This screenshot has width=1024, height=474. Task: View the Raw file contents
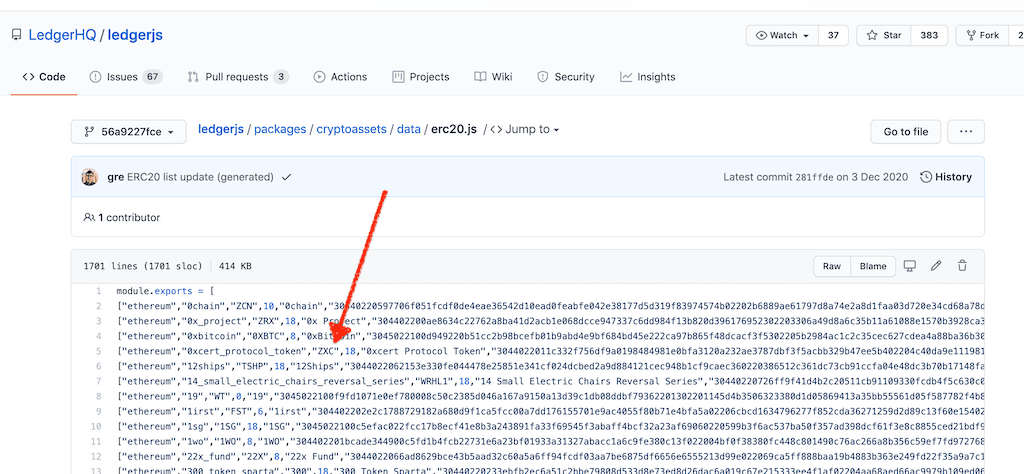(x=832, y=266)
